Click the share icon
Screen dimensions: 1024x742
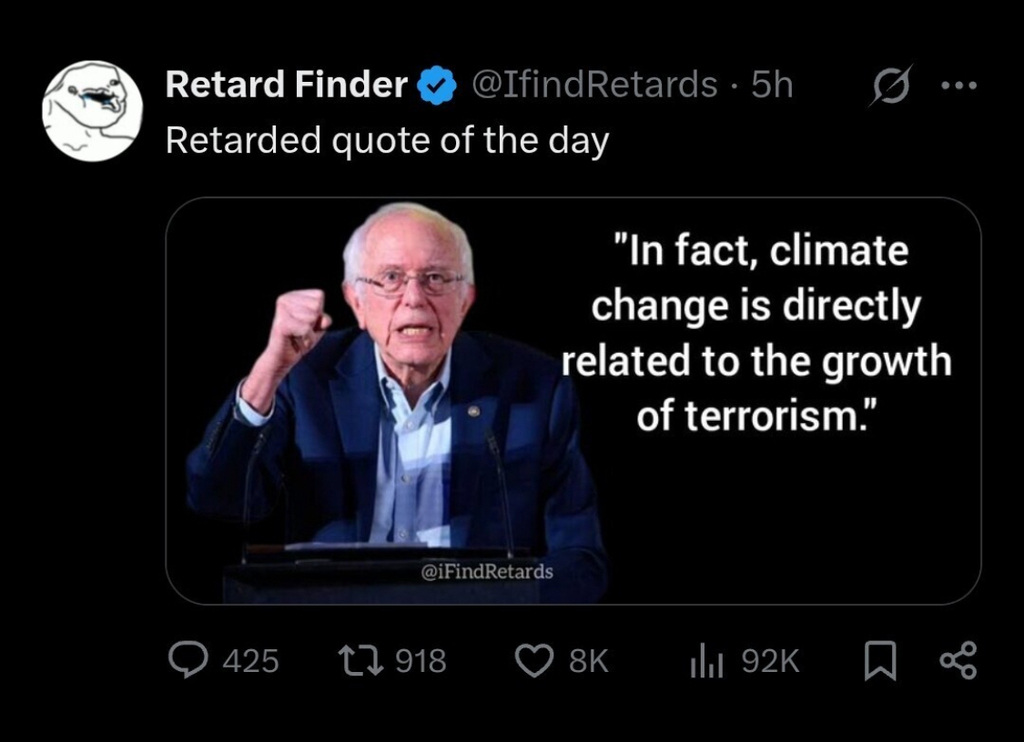tap(958, 660)
